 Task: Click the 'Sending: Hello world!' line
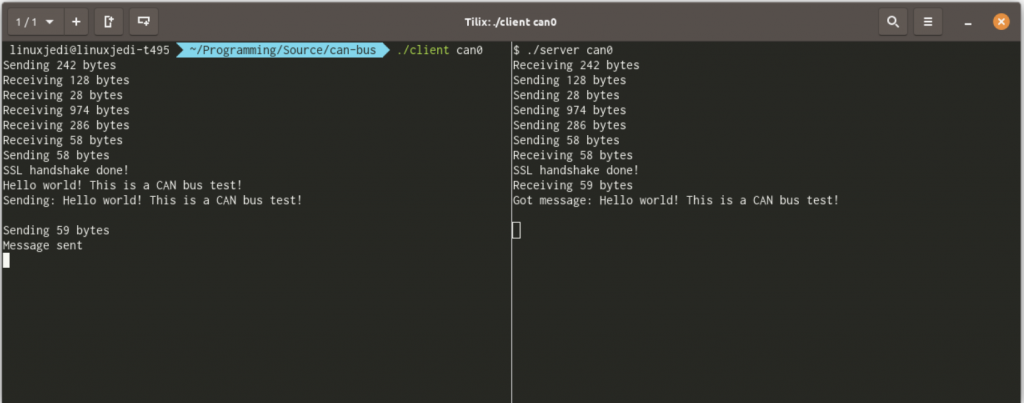153,201
